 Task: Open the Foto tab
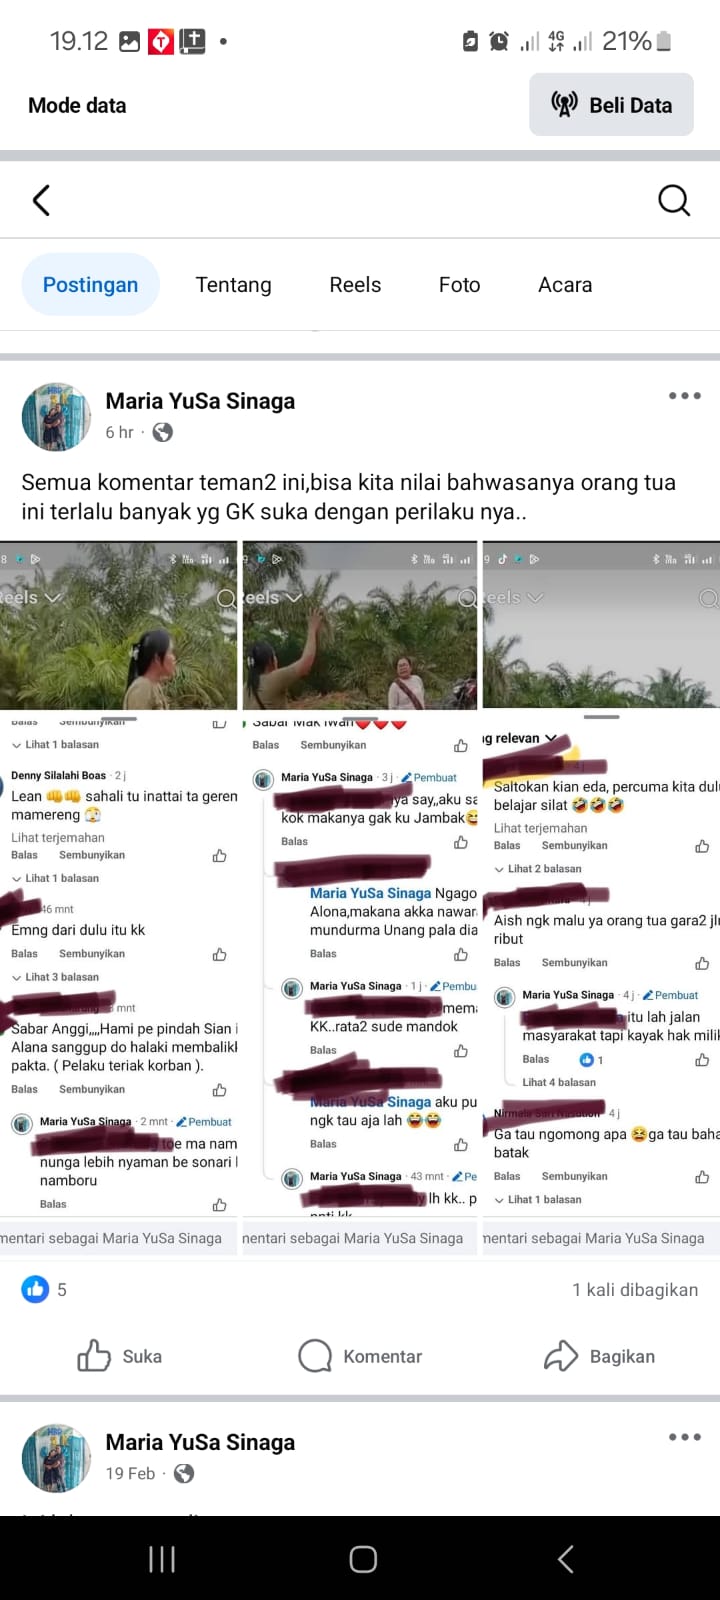(459, 285)
